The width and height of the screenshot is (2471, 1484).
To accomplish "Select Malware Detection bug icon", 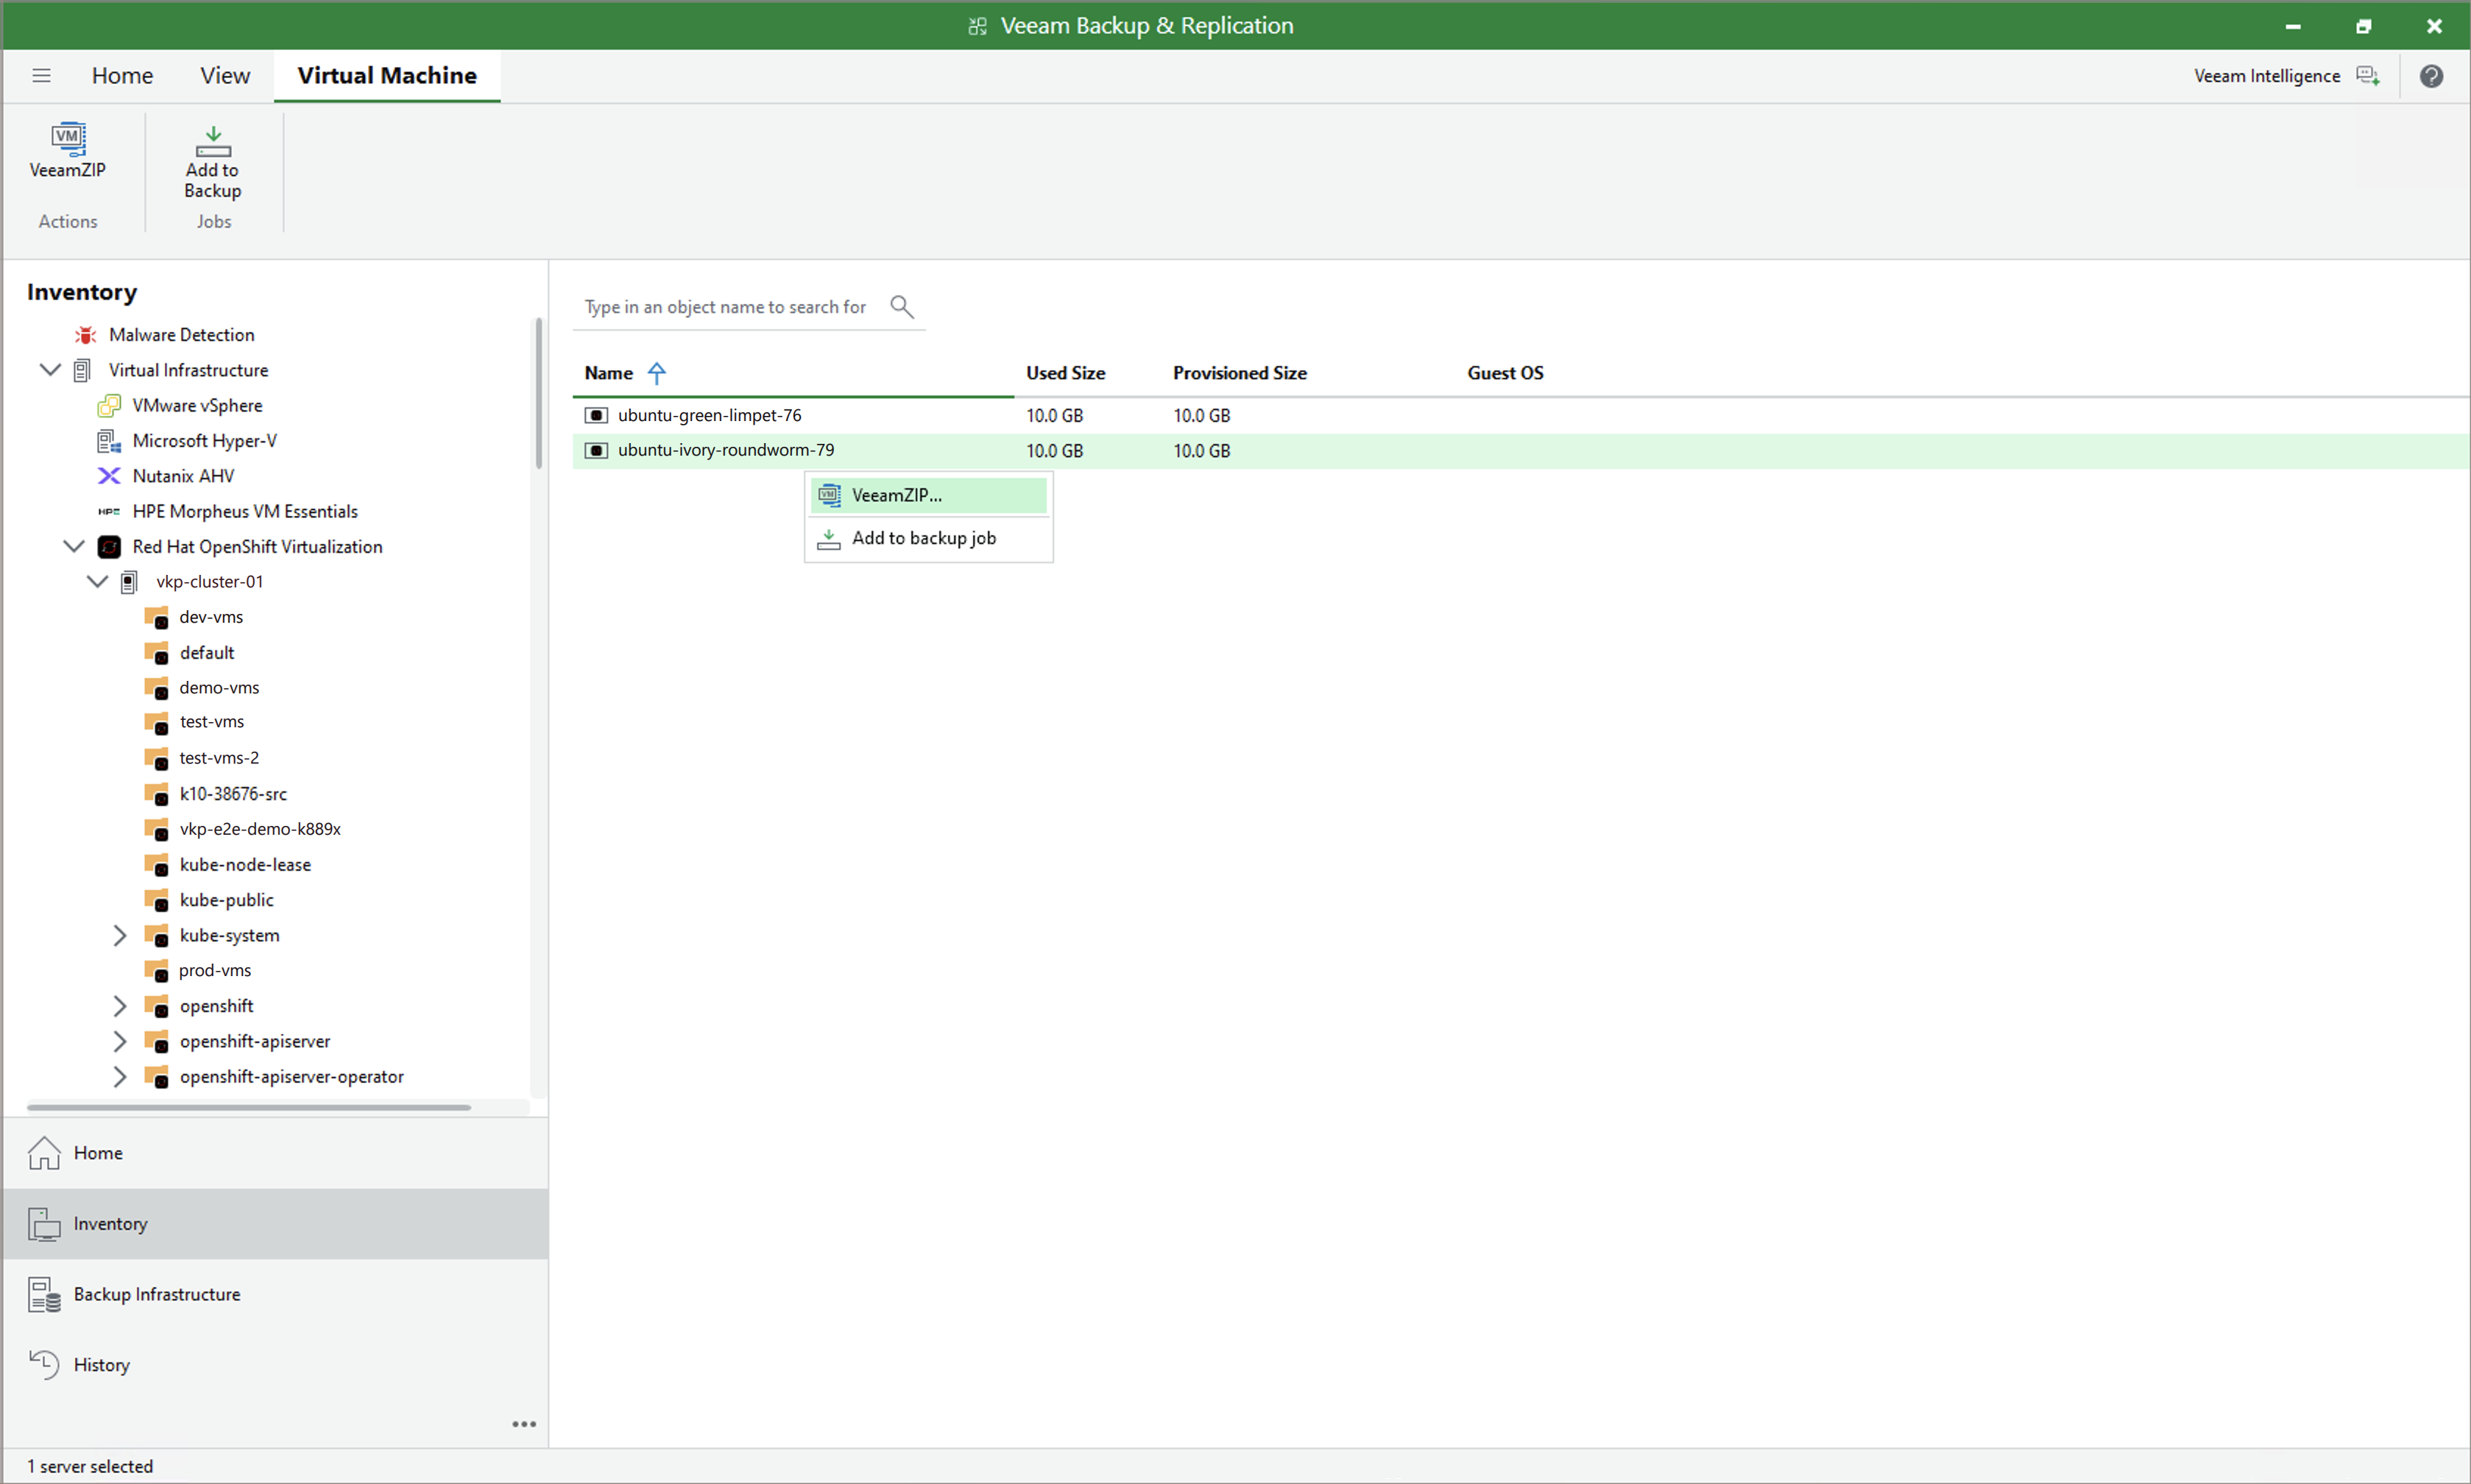I will click(86, 335).
